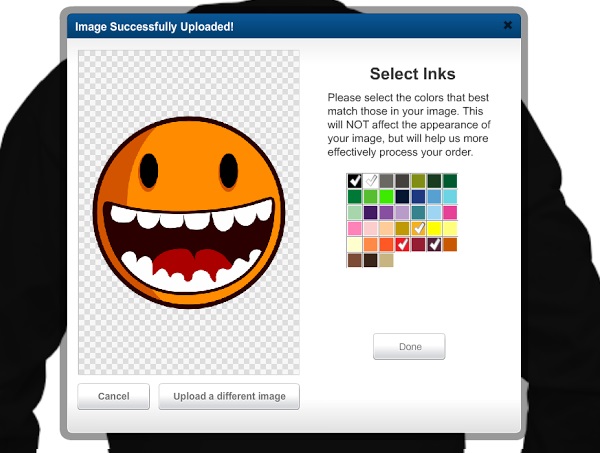Choose the cream ink swatch
600x453 pixels.
click(x=354, y=244)
